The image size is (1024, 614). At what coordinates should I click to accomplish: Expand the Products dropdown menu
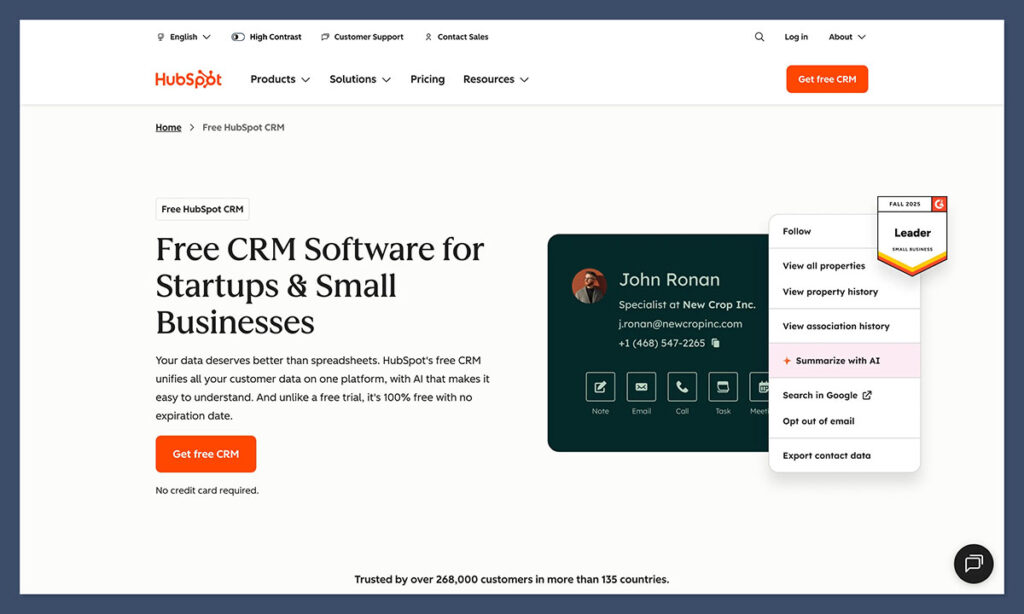click(280, 78)
